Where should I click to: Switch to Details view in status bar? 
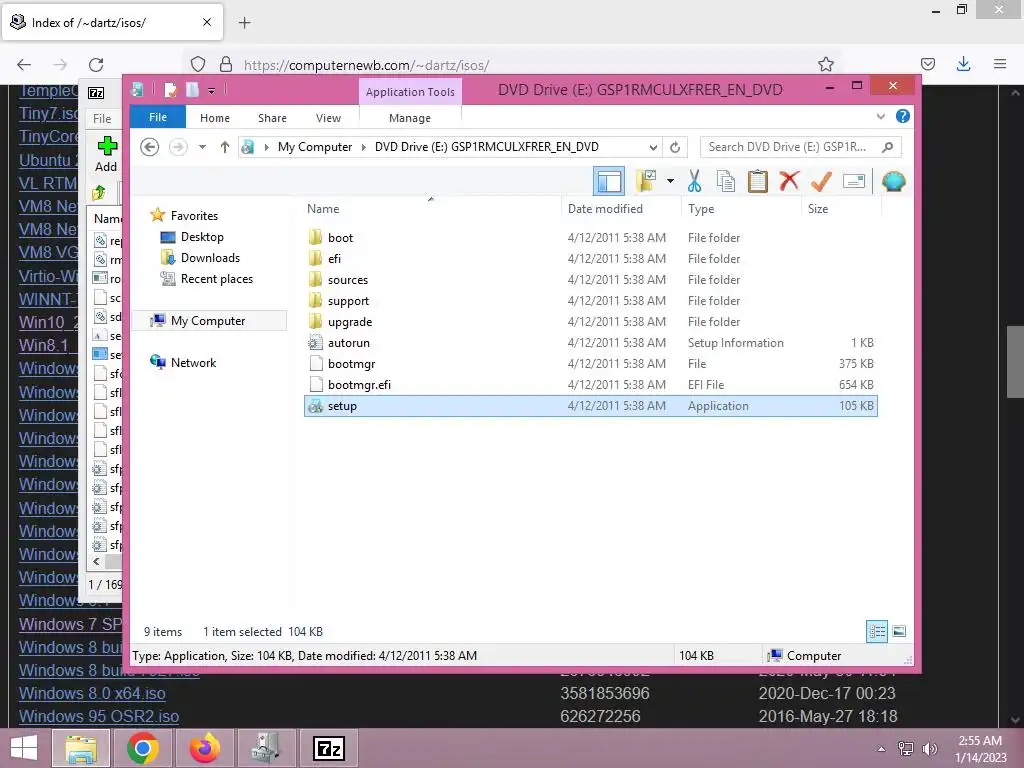point(876,631)
